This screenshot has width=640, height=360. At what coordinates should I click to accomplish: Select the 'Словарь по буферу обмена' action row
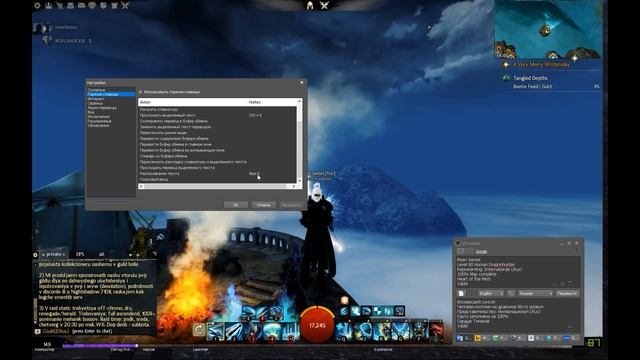pyautogui.click(x=218, y=156)
